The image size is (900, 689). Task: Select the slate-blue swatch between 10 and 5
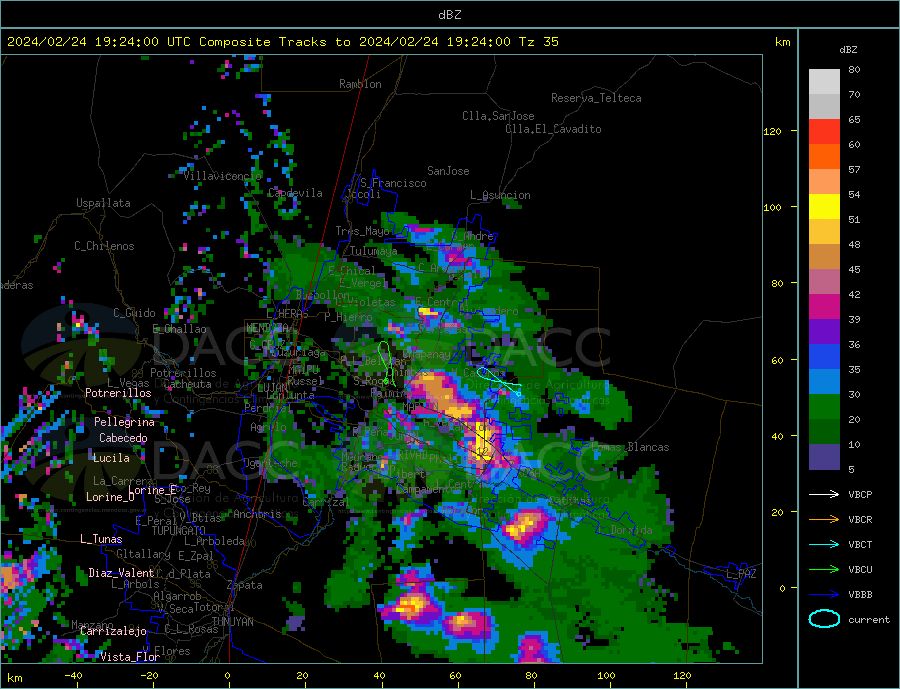coord(824,457)
